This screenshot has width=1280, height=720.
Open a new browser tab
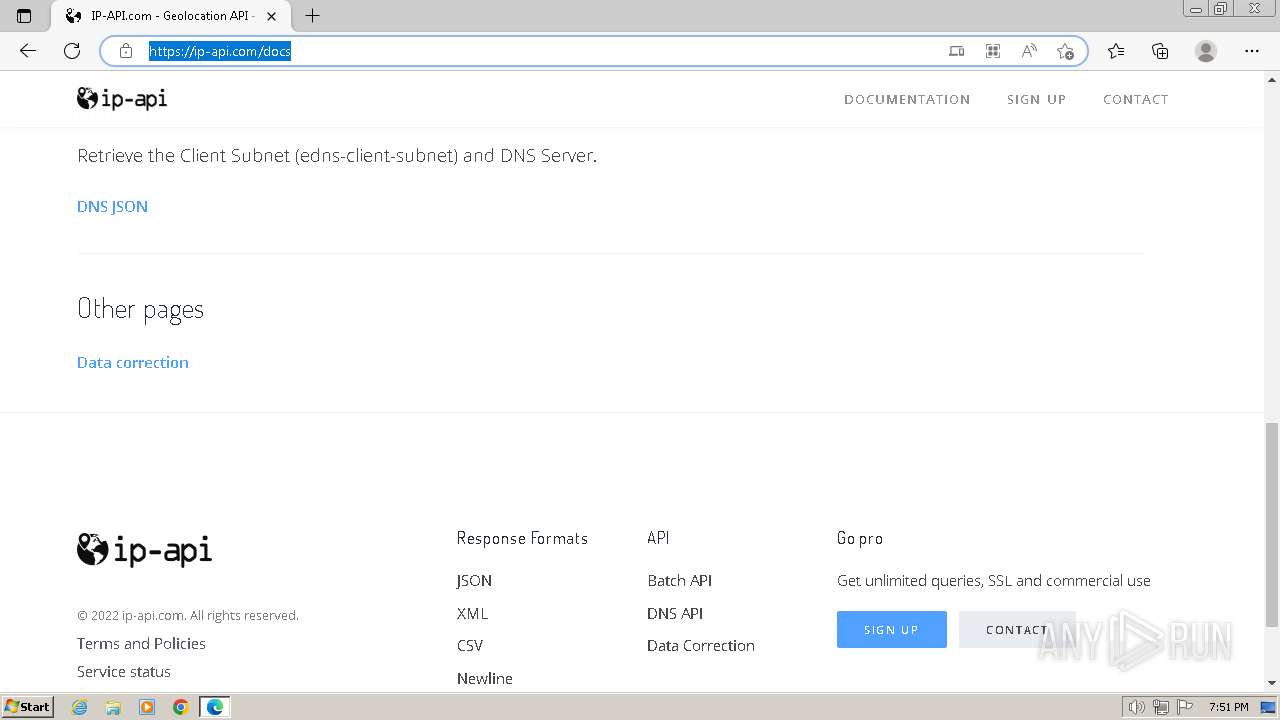tap(312, 16)
